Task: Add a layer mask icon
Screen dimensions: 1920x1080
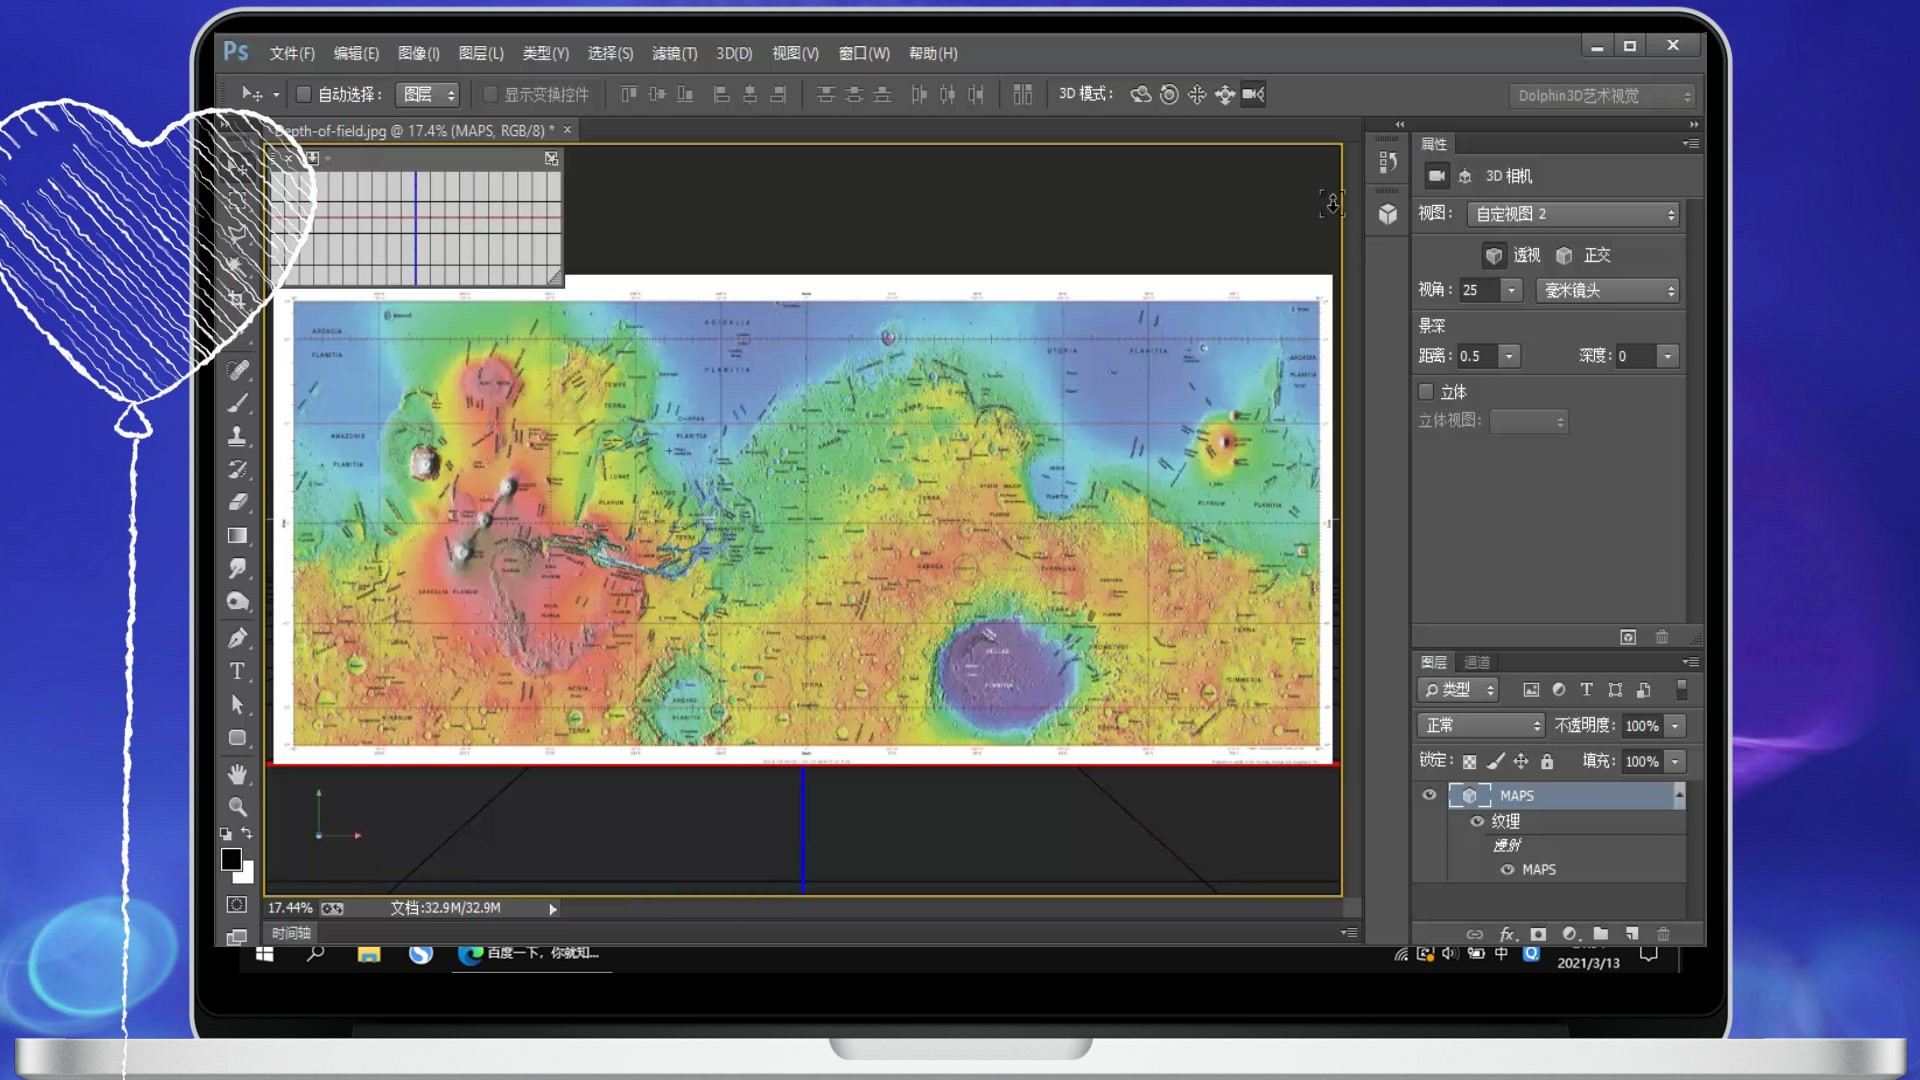Action: point(1539,934)
